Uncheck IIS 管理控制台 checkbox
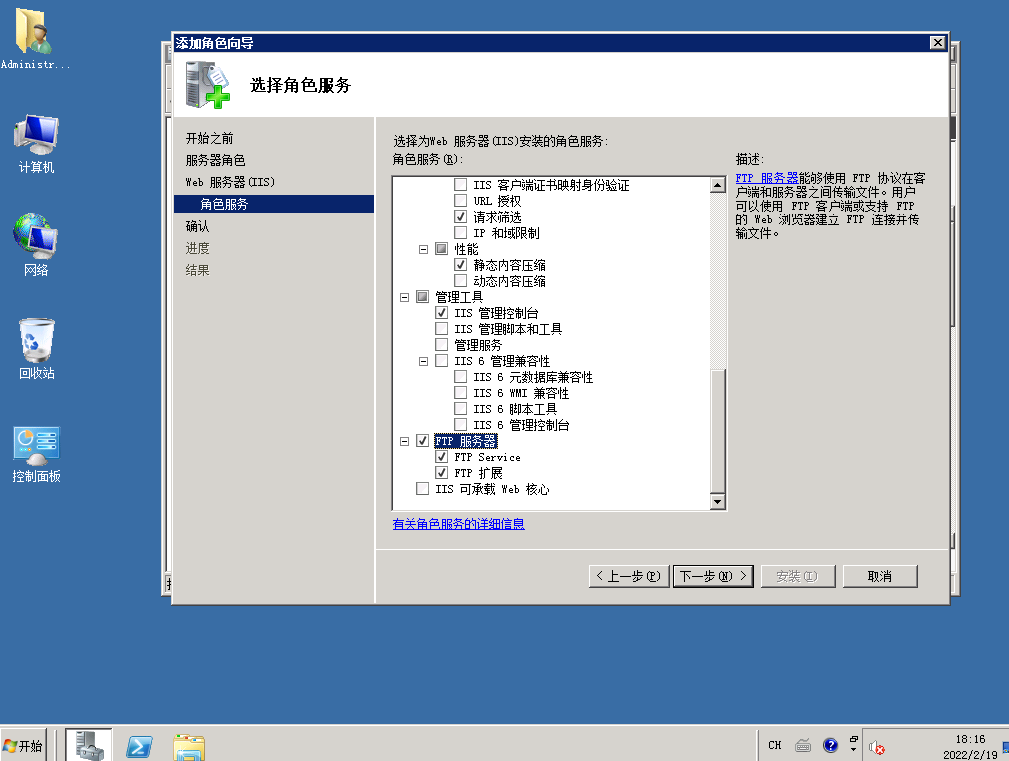Viewport: 1009px width, 761px height. 441,313
